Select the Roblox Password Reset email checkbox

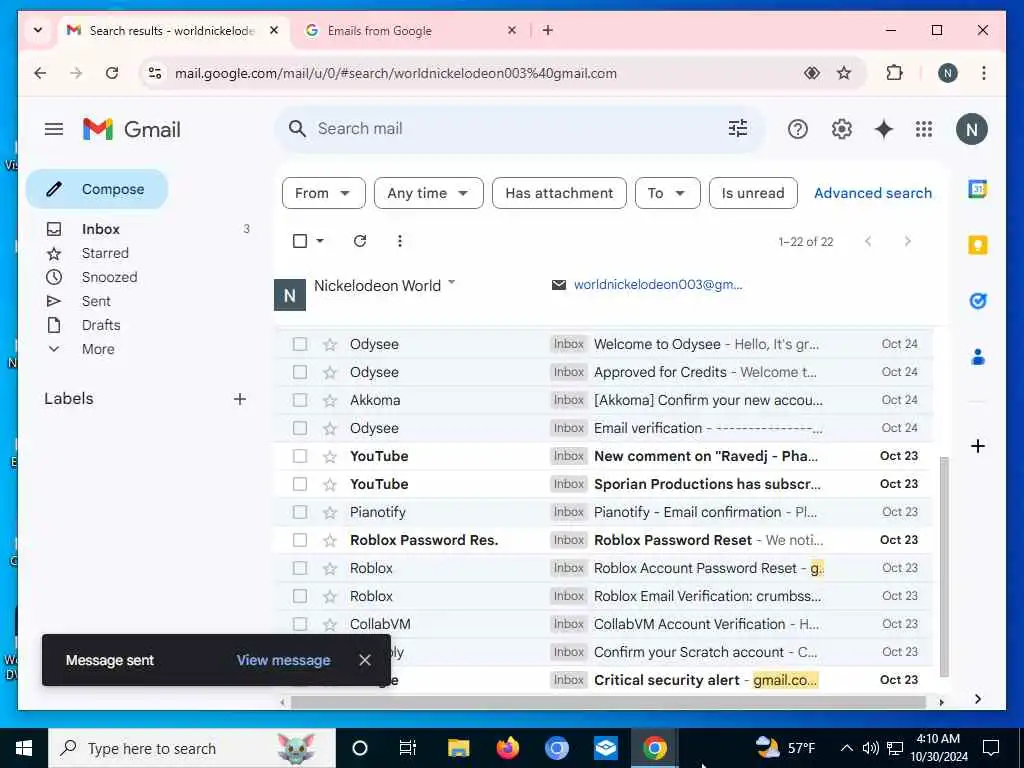pyautogui.click(x=300, y=540)
